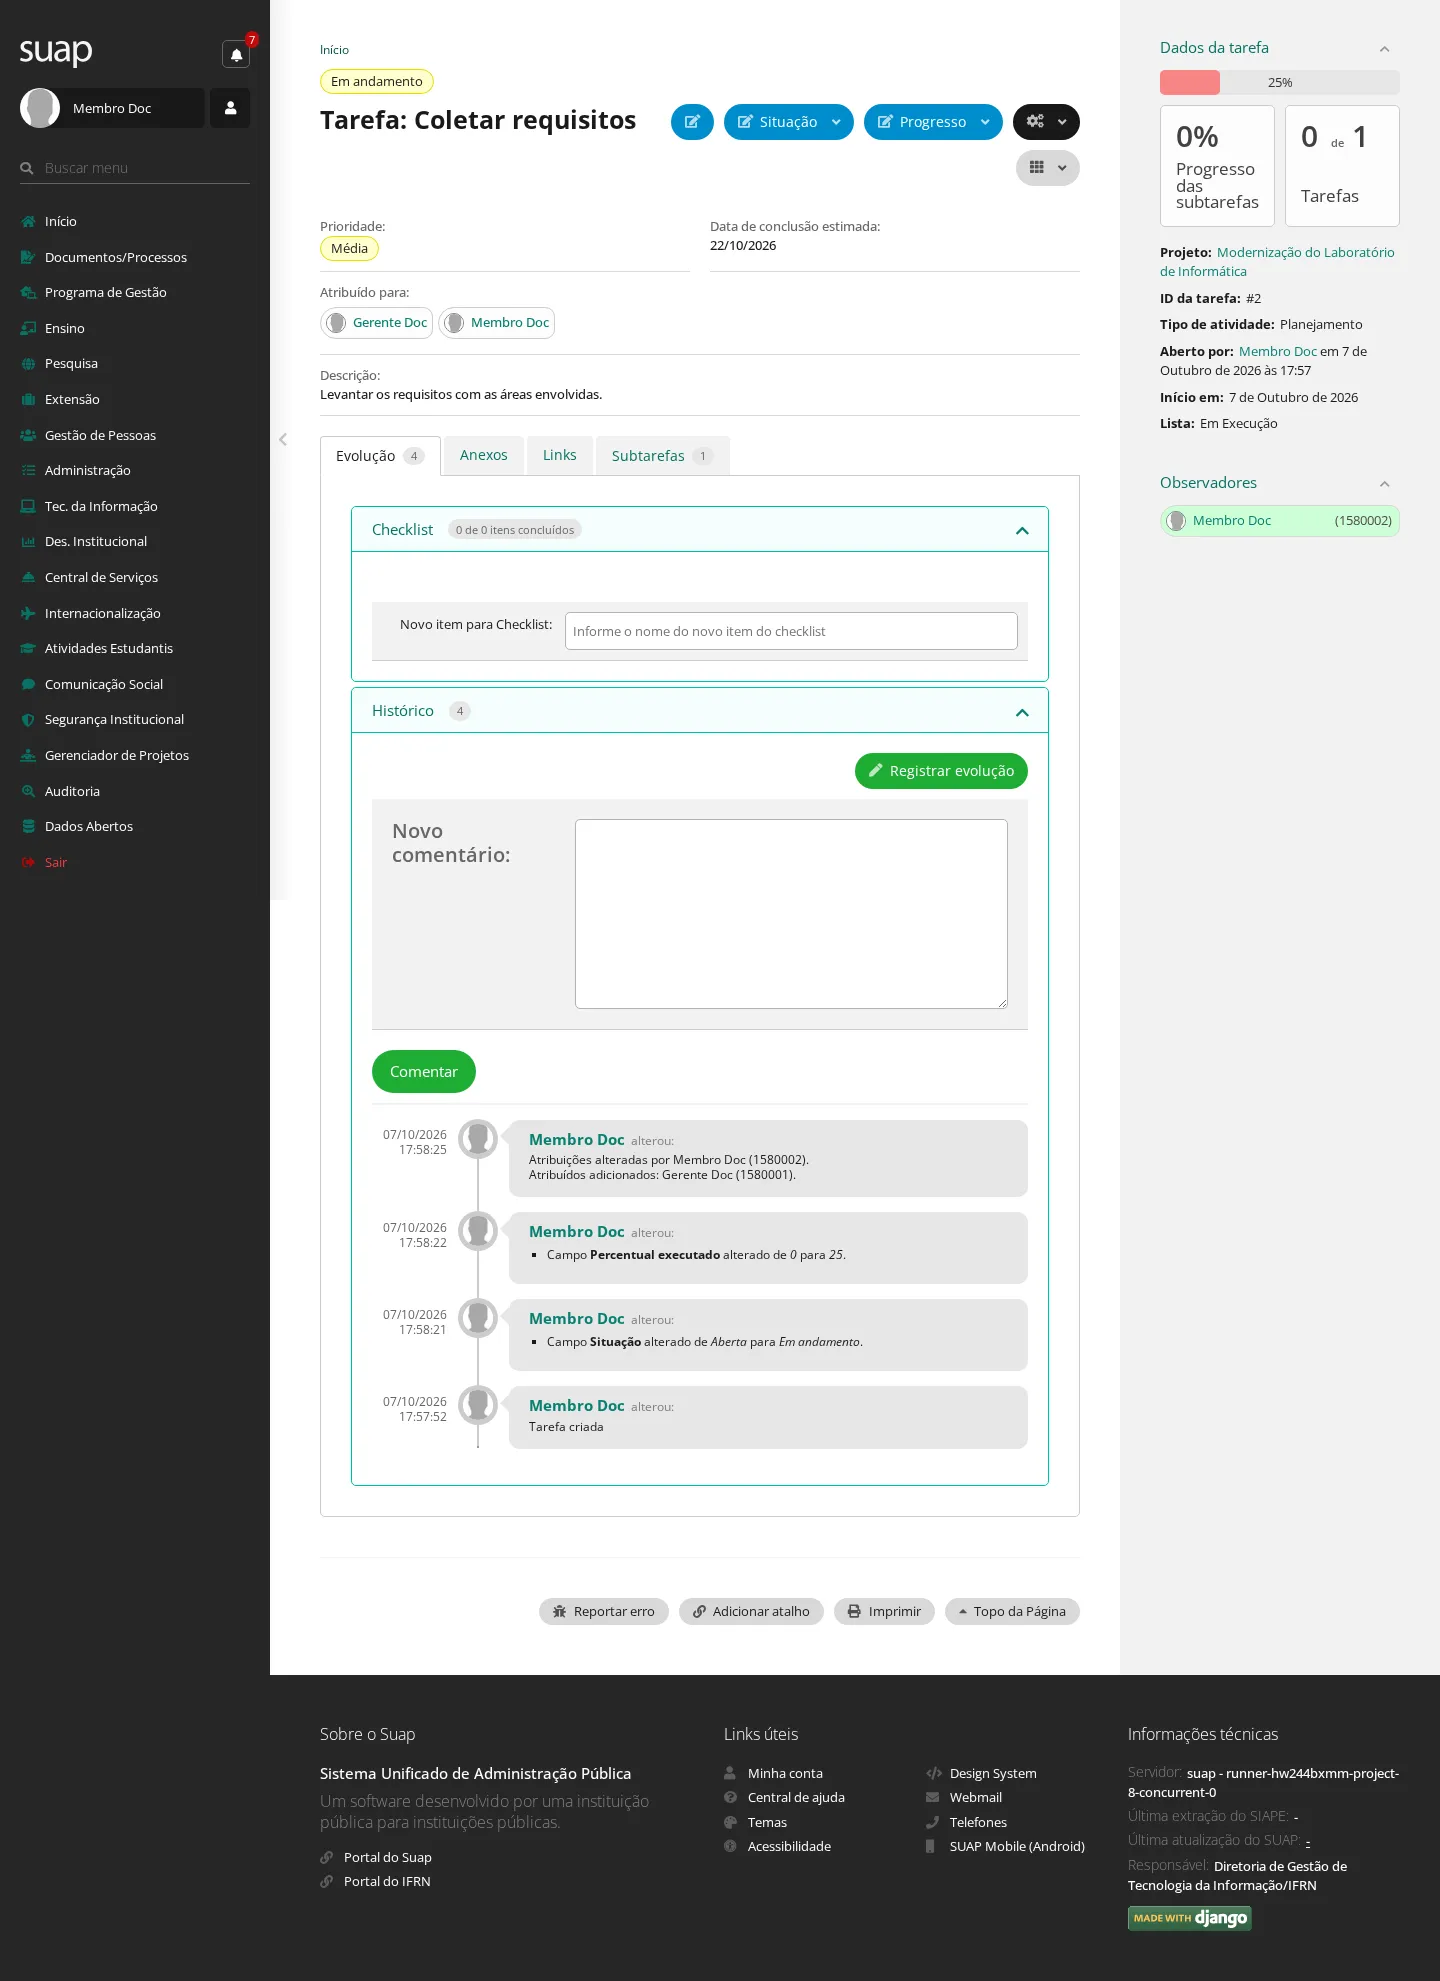The height and width of the screenshot is (1981, 1440).
Task: Click the suap logo
Action: 56,51
